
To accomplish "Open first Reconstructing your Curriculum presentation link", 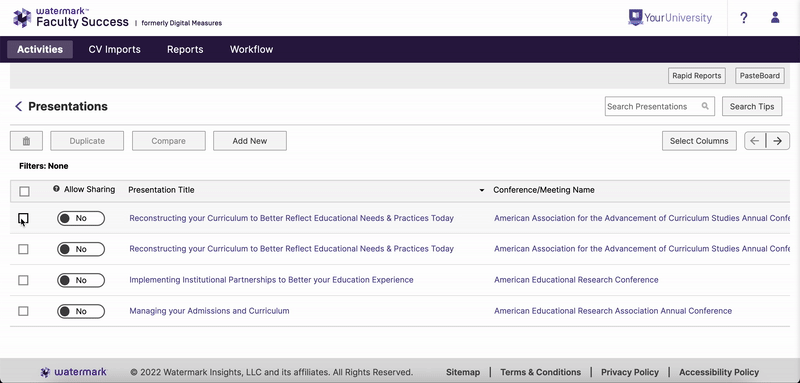I will [291, 218].
